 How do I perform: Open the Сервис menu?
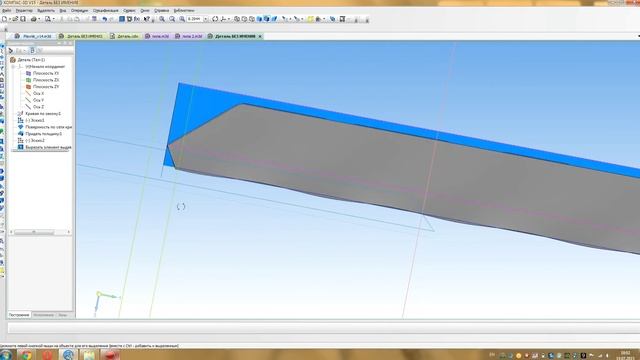pos(129,11)
